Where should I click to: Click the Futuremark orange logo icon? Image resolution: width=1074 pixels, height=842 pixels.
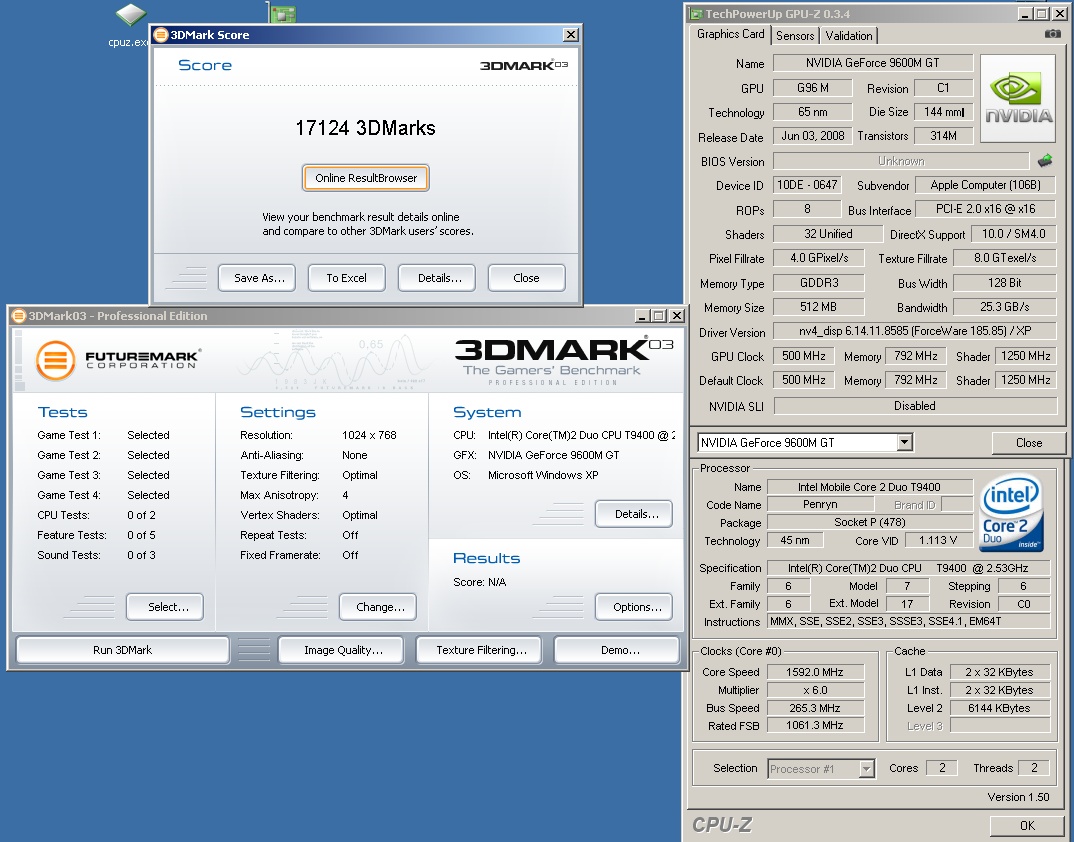(55, 360)
